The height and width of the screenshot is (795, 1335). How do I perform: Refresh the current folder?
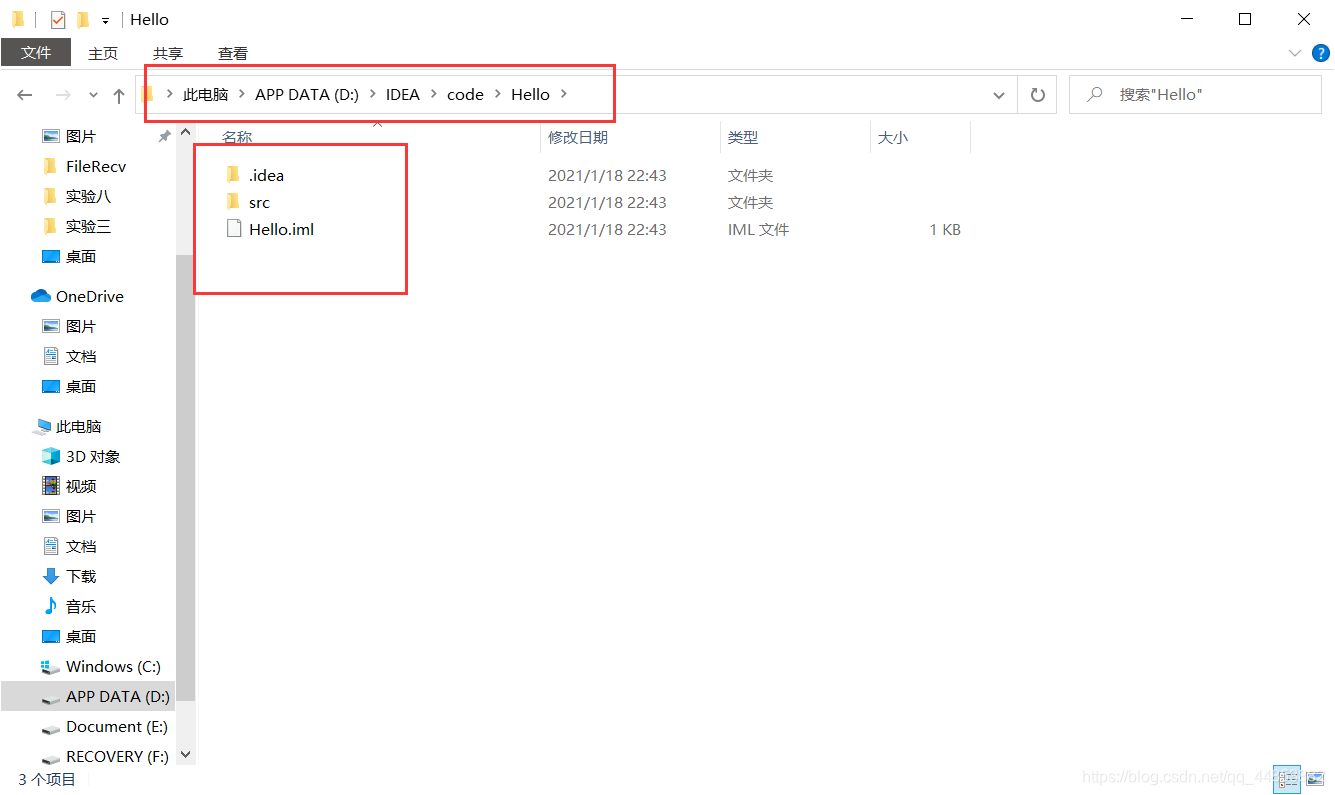click(x=1037, y=95)
